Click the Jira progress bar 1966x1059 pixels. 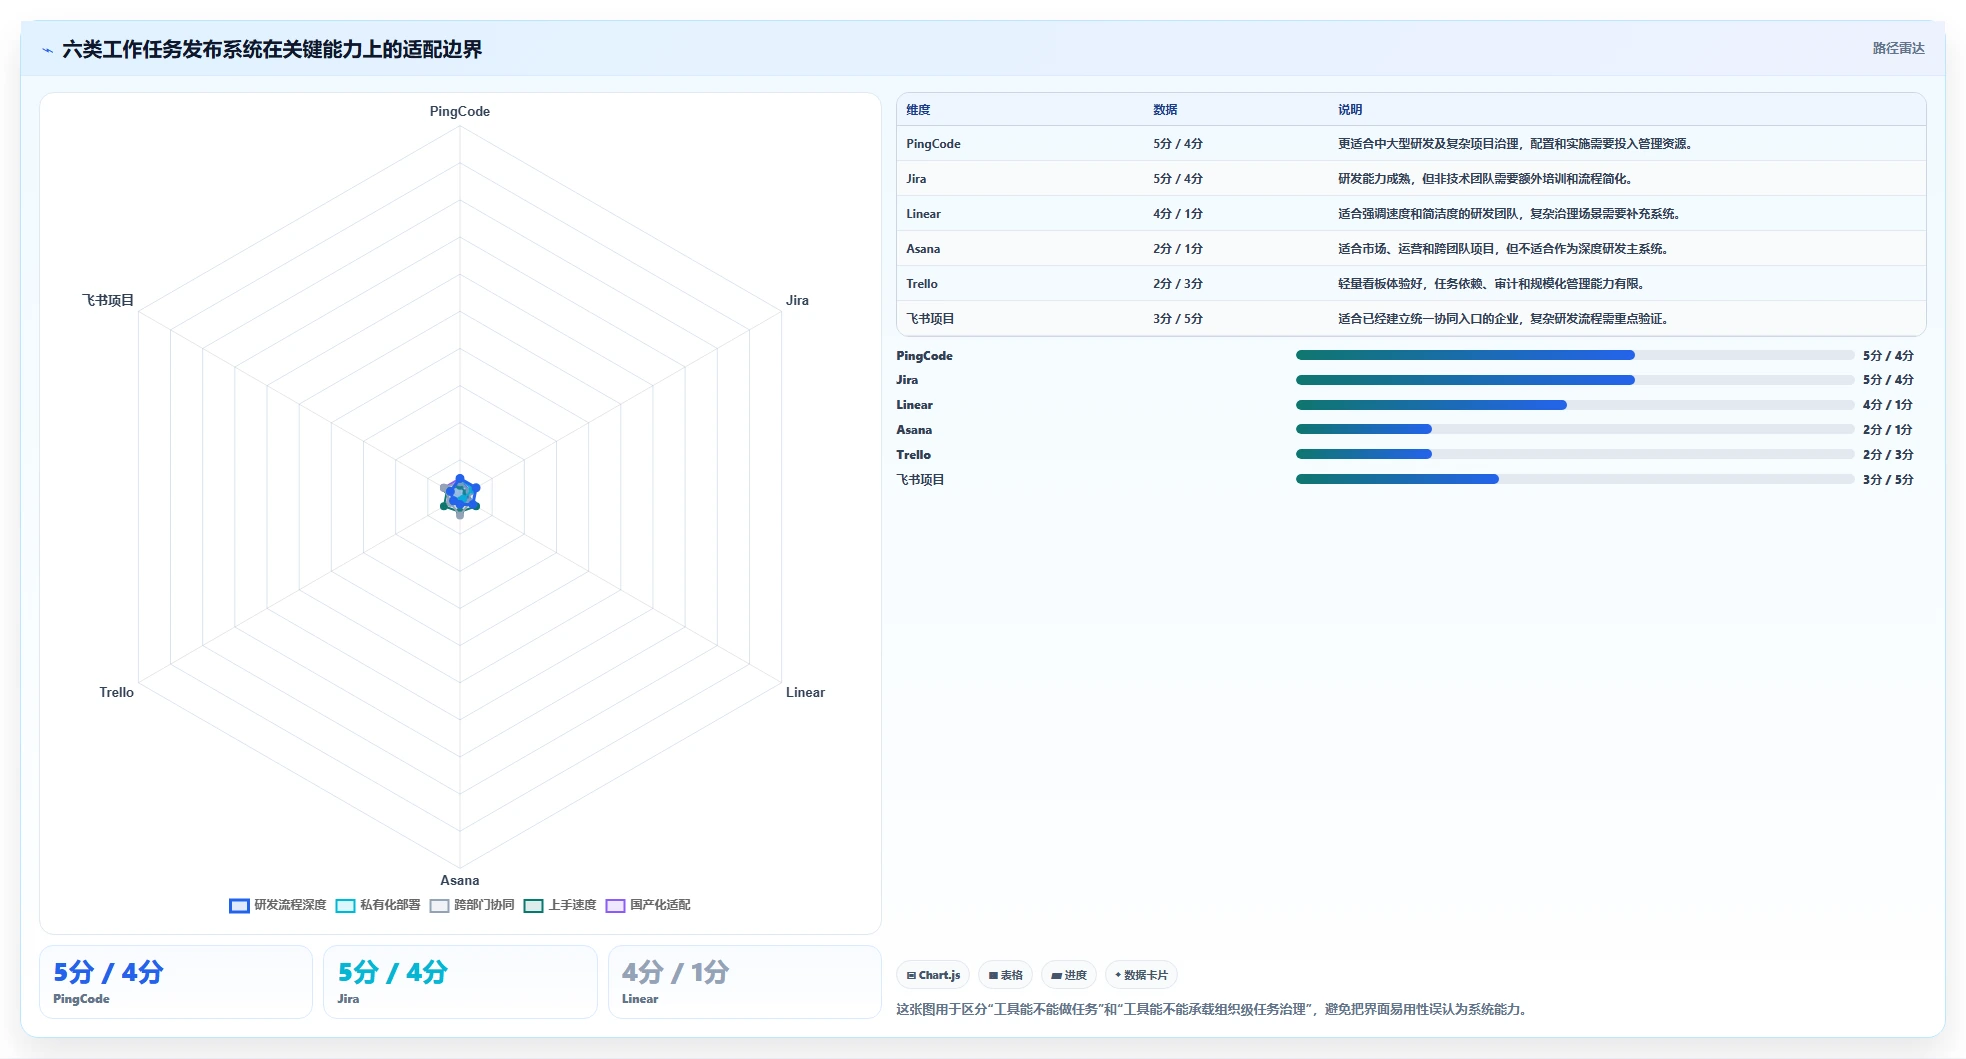point(1575,380)
